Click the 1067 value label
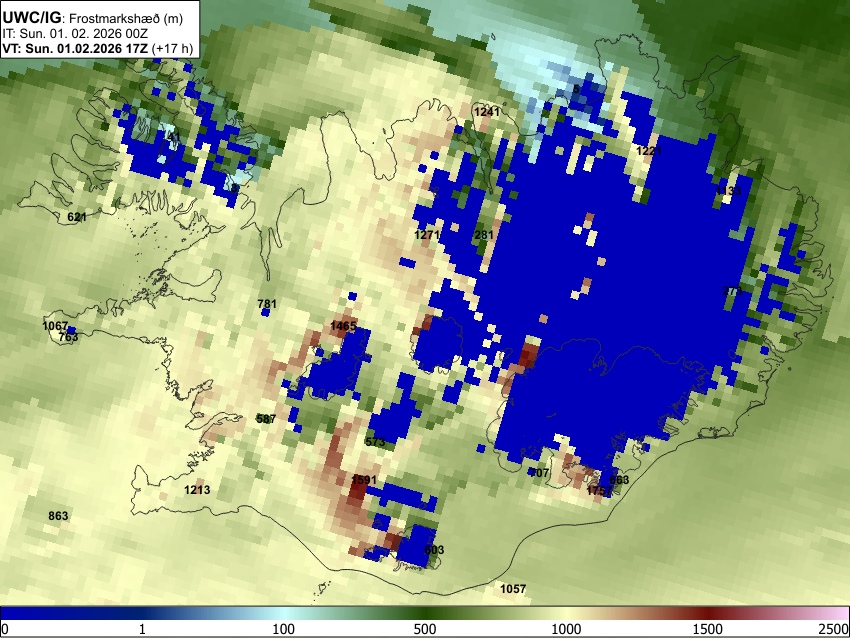The image size is (850, 638). (55, 326)
